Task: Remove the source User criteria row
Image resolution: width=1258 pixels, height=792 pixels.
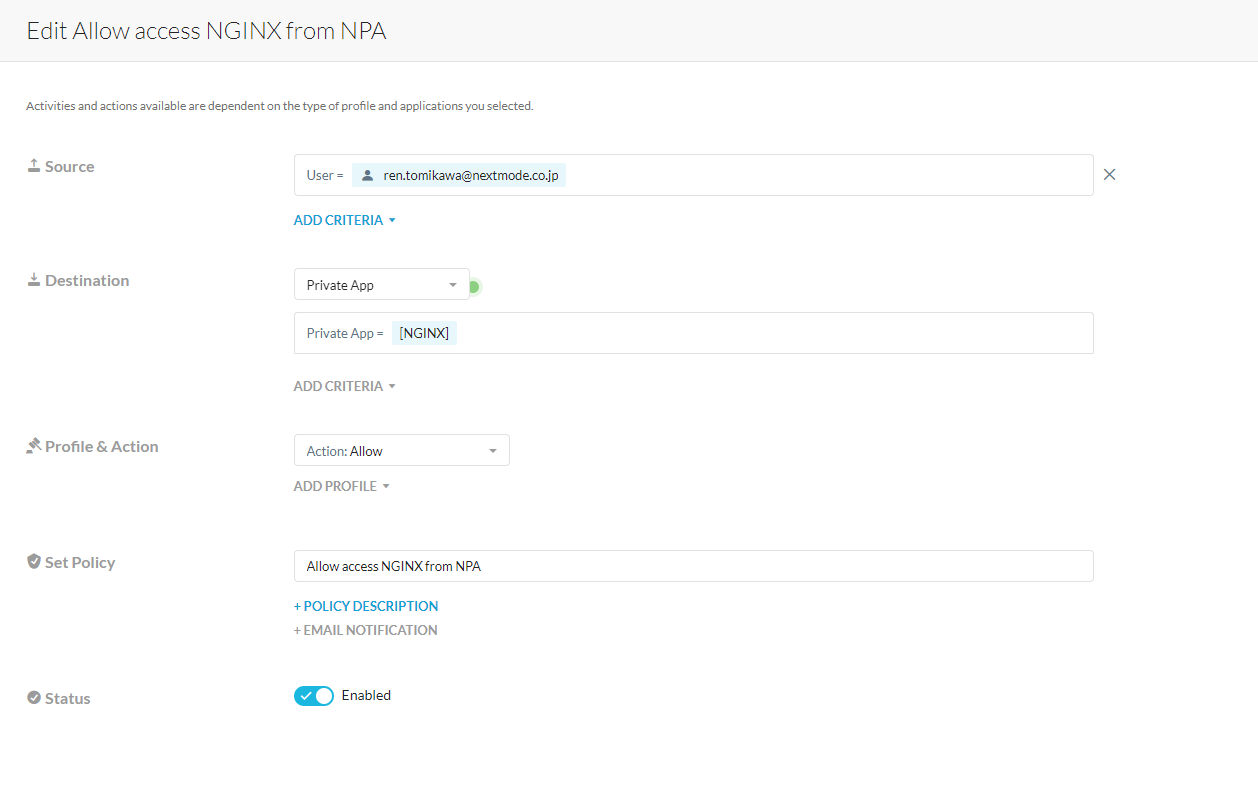Action: coord(1109,175)
